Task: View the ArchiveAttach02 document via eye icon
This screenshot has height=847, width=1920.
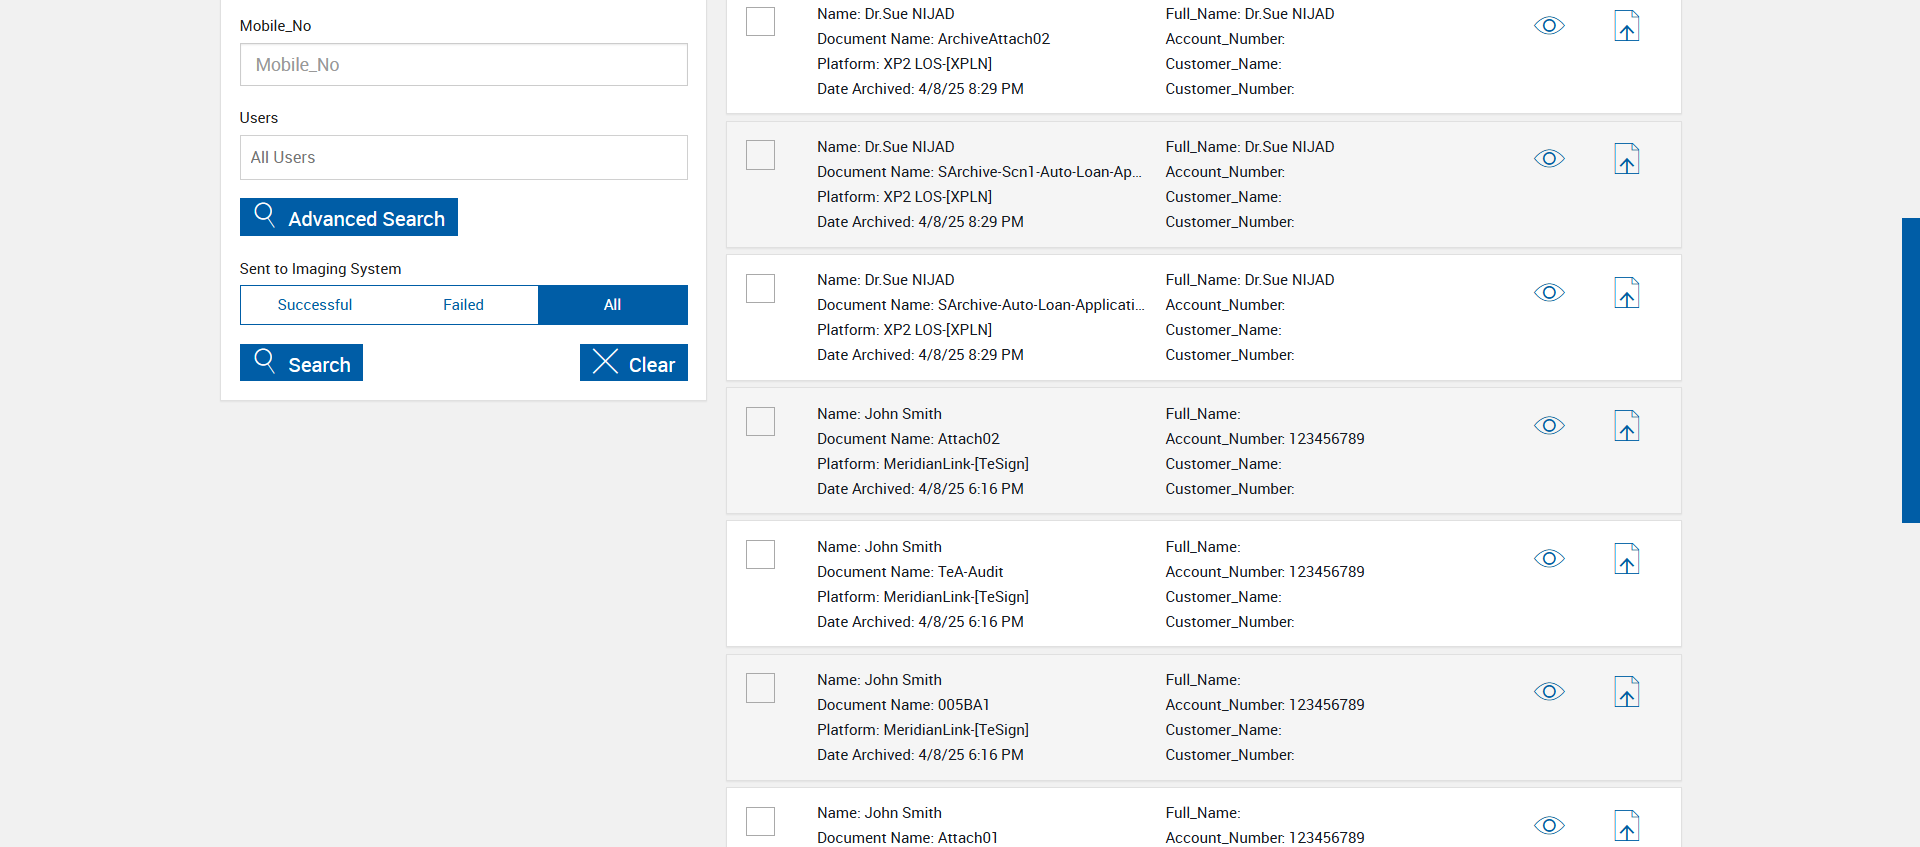Action: 1549,26
